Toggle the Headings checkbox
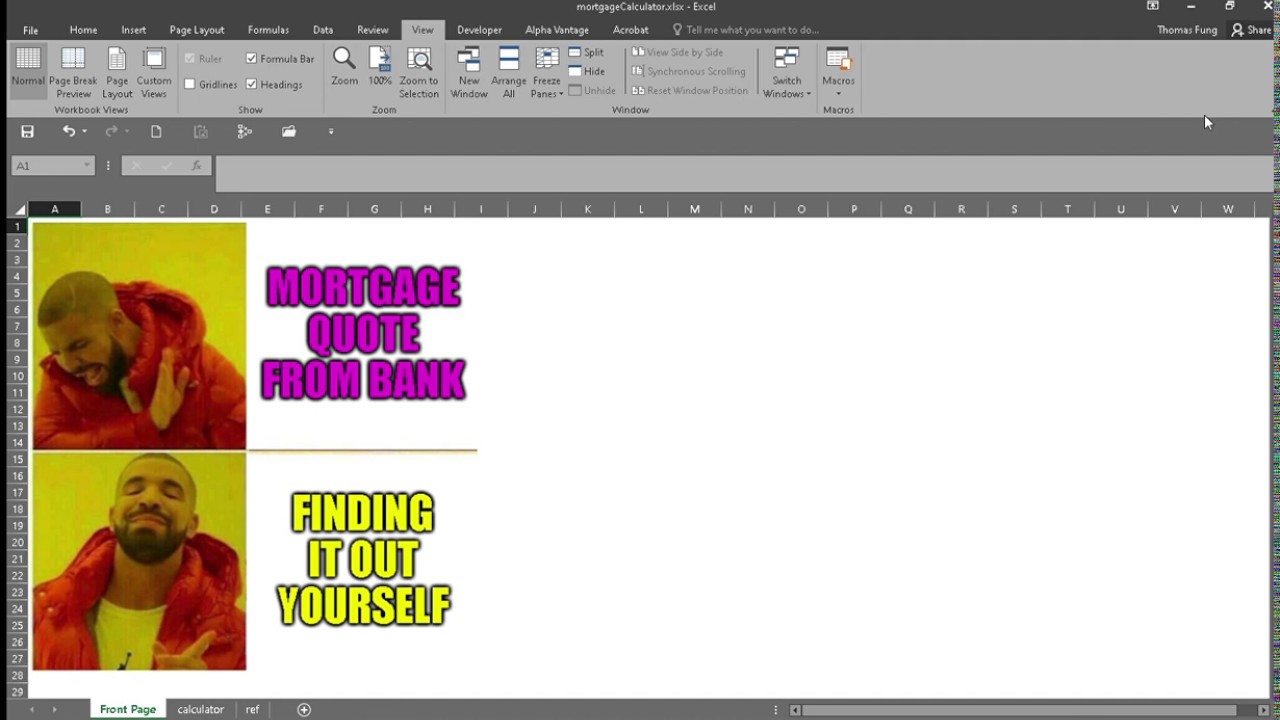1280x720 pixels. pyautogui.click(x=251, y=84)
